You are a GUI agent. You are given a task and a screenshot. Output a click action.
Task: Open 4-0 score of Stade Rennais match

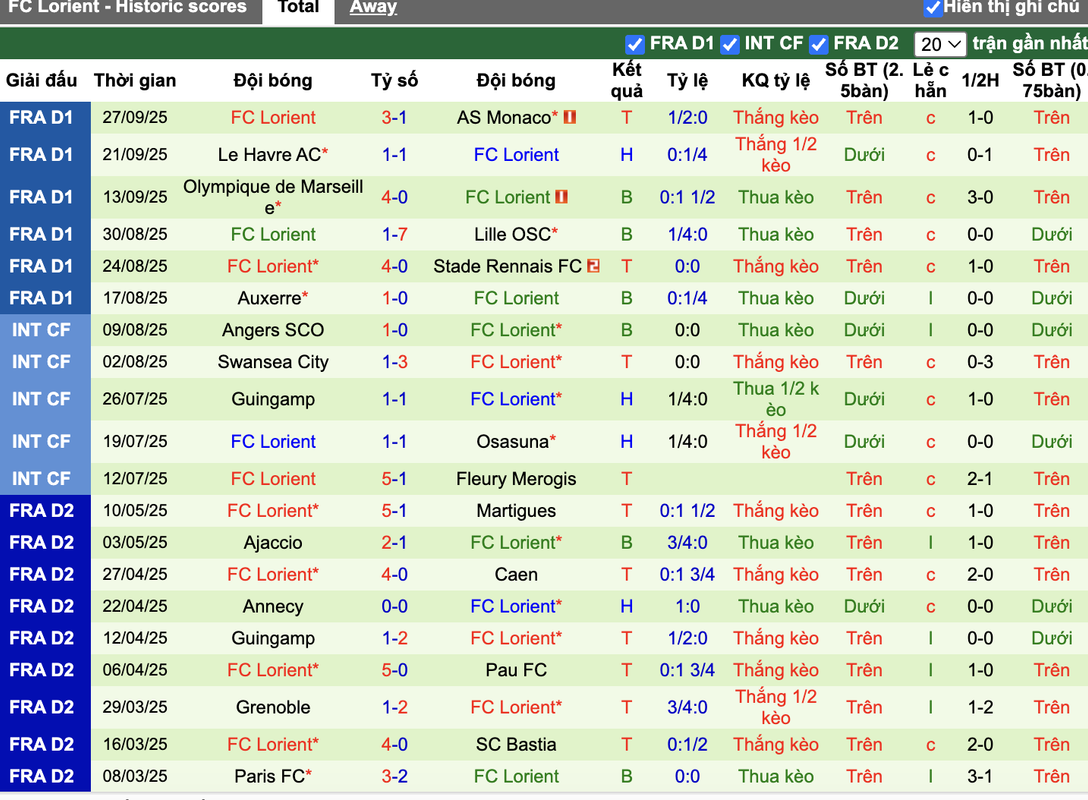coord(394,266)
